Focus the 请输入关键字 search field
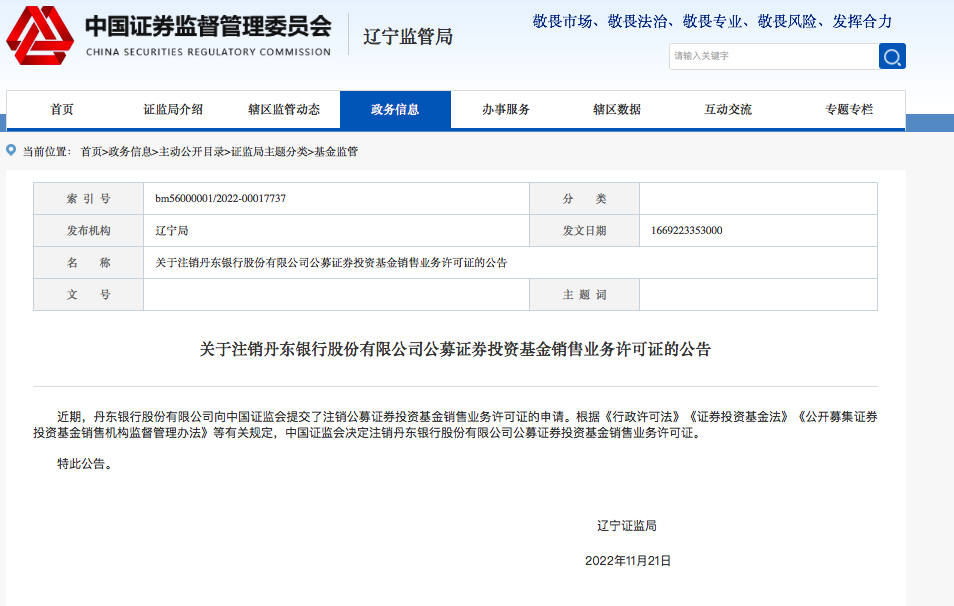 774,57
